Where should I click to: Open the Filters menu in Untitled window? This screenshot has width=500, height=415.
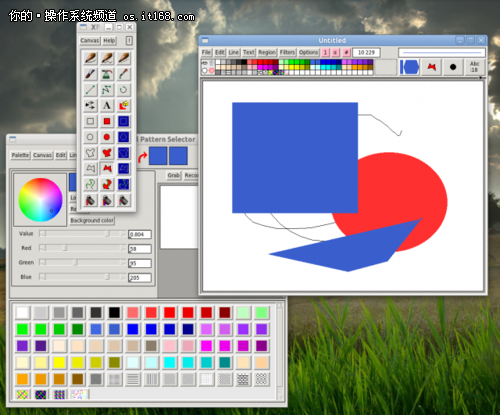point(287,52)
